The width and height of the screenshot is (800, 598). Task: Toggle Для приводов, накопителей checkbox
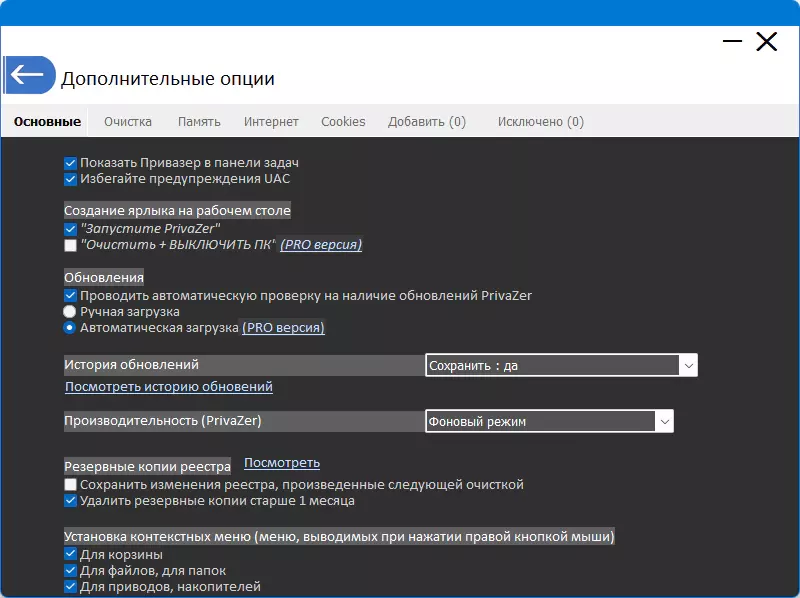click(x=70, y=586)
